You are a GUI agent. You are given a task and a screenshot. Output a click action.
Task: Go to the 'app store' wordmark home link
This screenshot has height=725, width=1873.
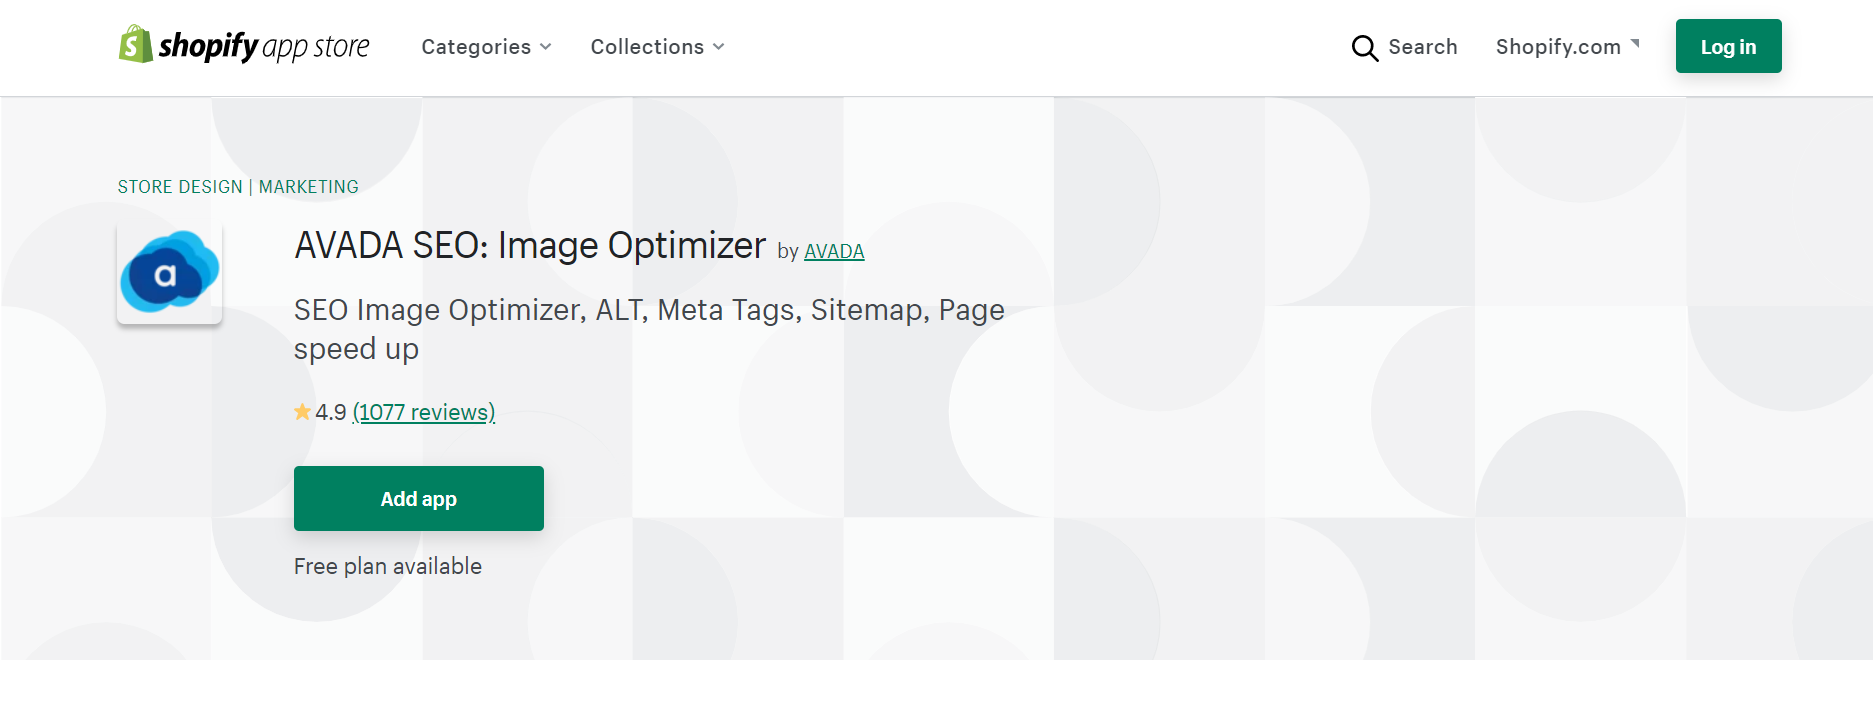coord(316,47)
